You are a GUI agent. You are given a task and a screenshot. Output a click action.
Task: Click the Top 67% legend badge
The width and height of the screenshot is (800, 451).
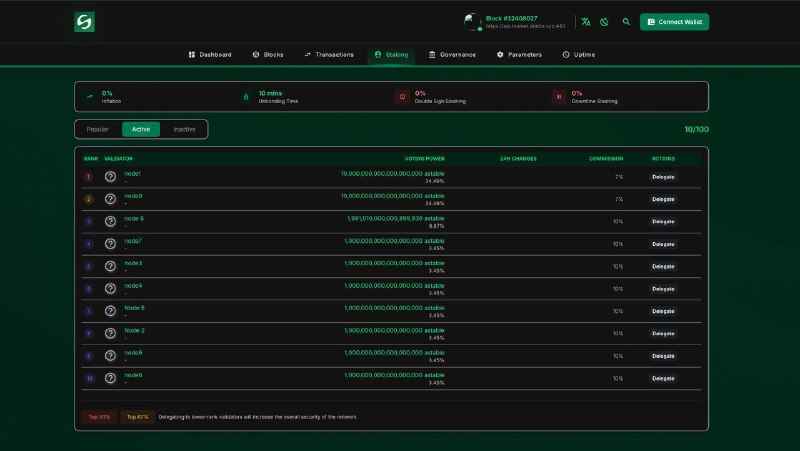click(138, 417)
